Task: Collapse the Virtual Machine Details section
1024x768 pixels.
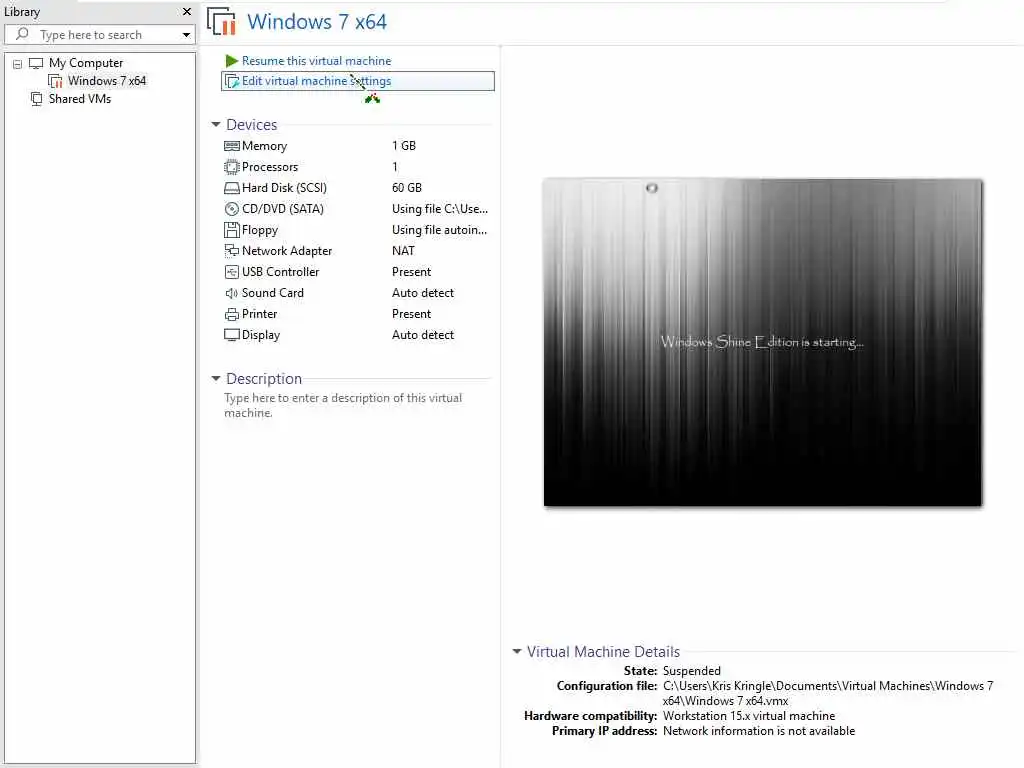Action: click(x=517, y=651)
